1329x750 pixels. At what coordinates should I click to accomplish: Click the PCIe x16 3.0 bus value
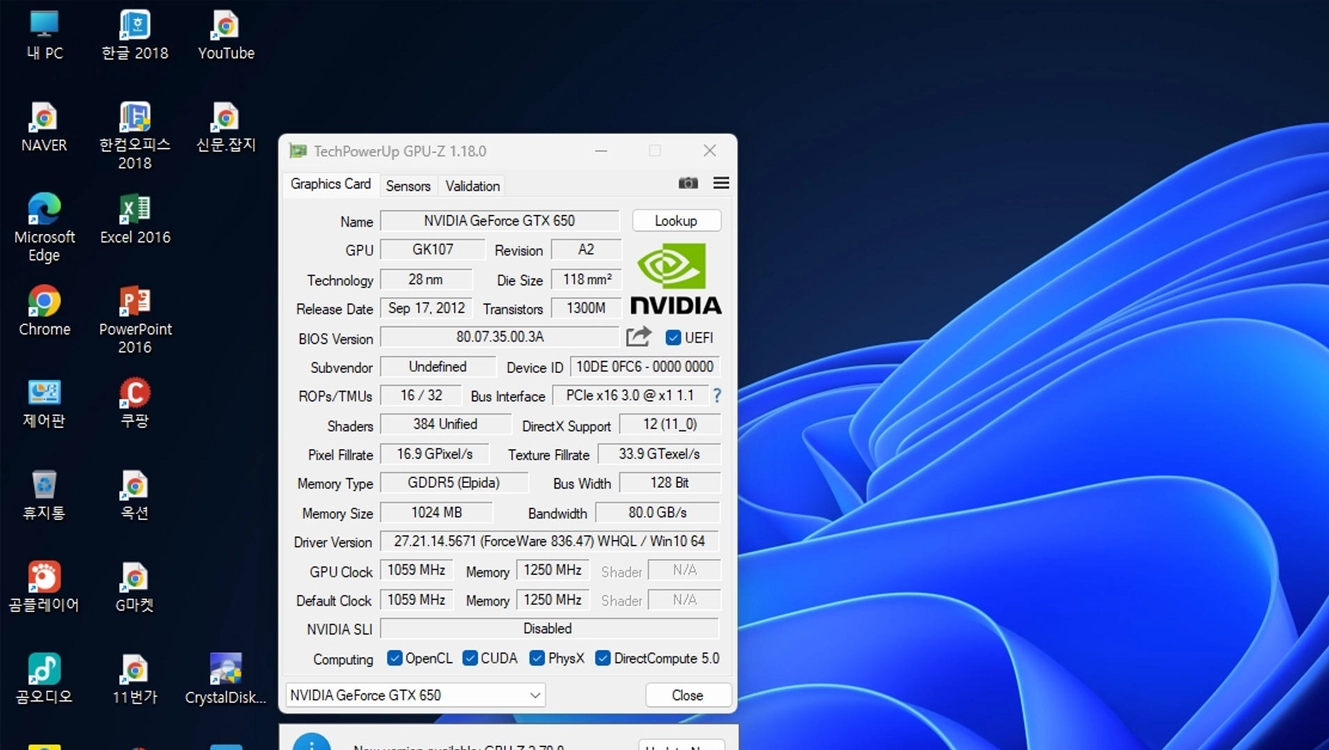(630, 395)
